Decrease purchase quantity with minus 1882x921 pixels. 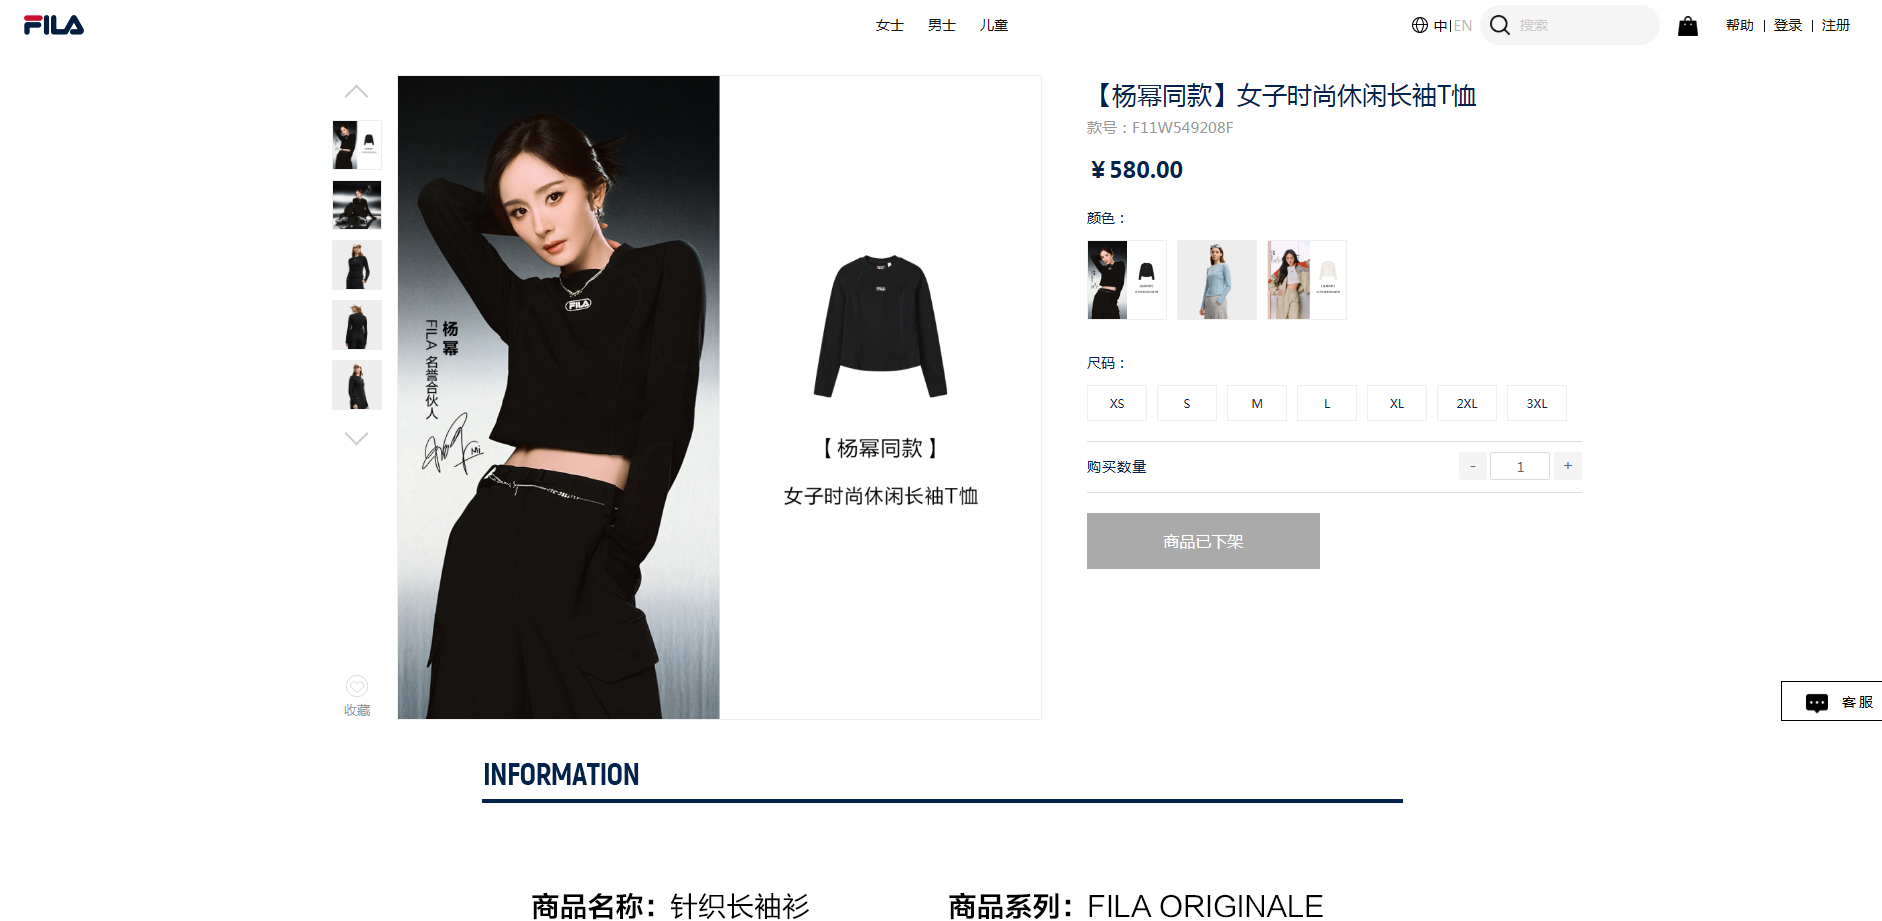coord(1472,466)
